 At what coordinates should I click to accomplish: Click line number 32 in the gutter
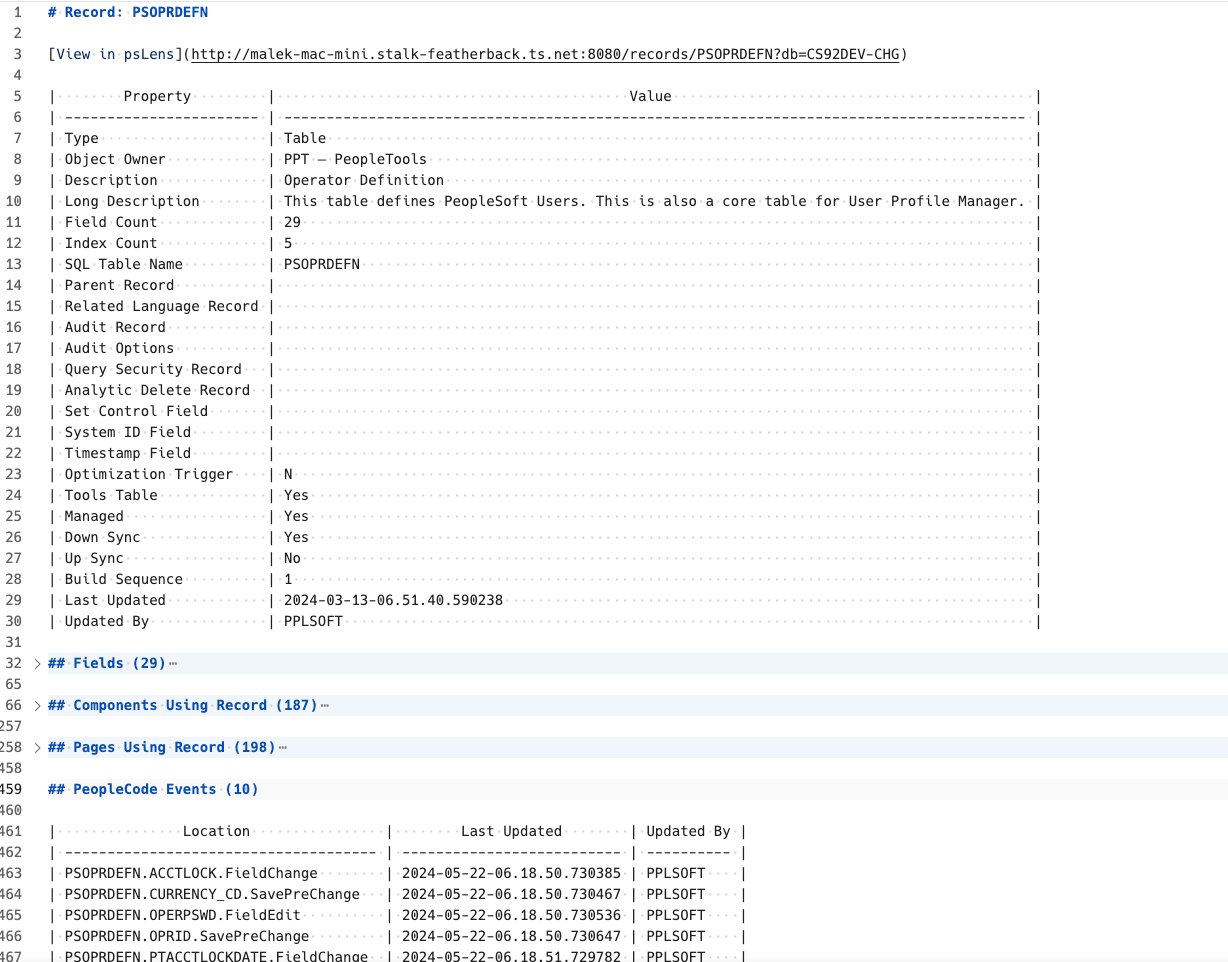point(14,663)
